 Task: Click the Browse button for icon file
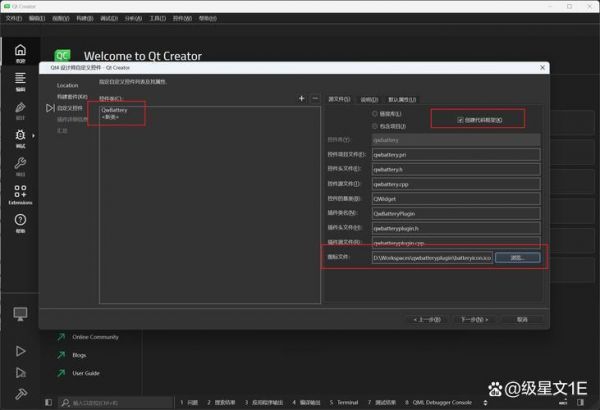pos(517,258)
